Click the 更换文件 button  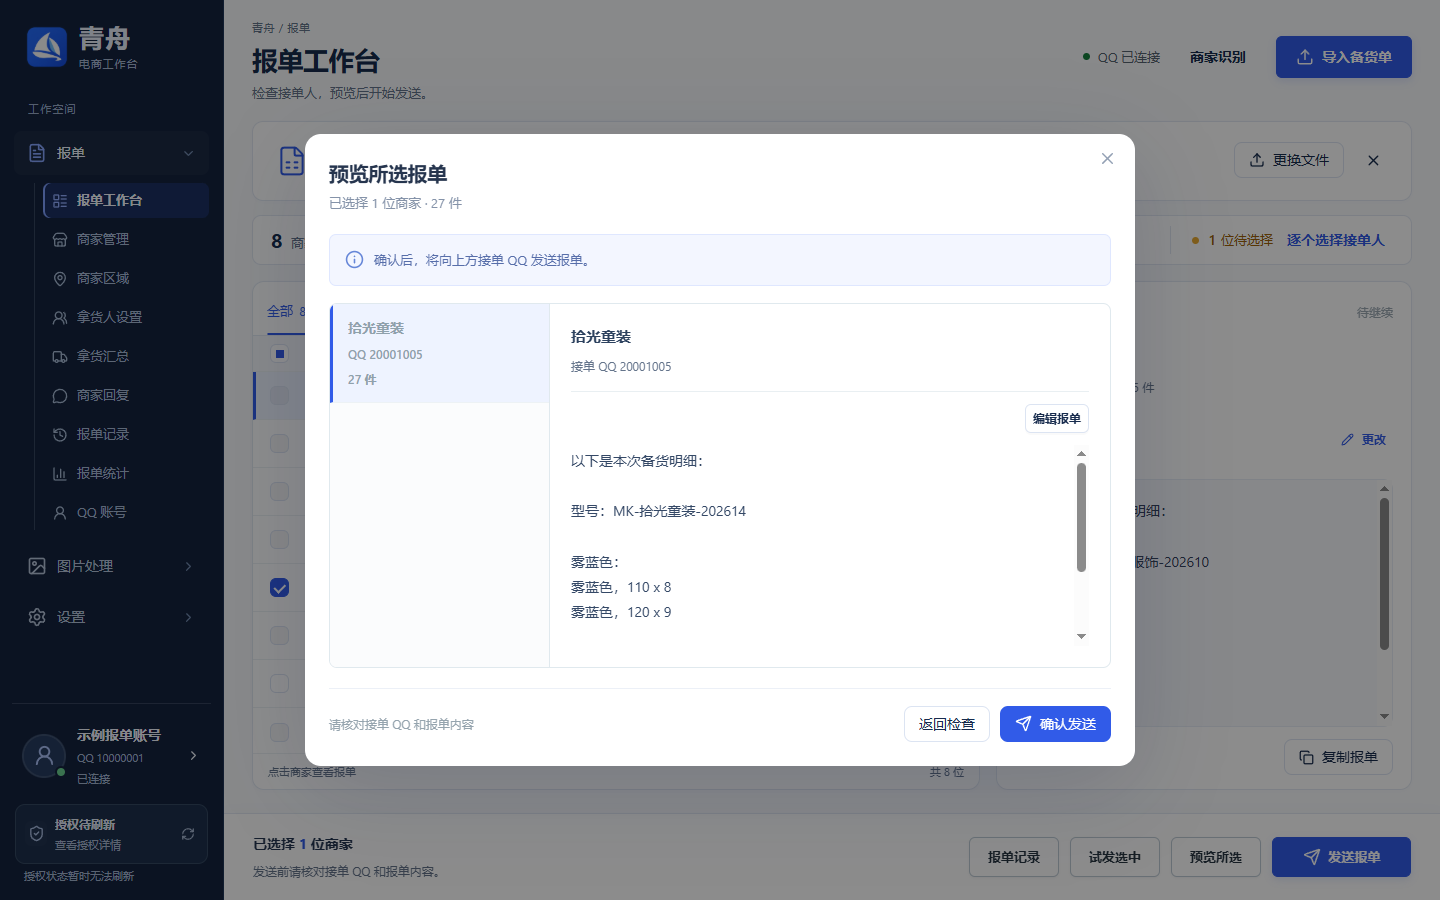1288,160
